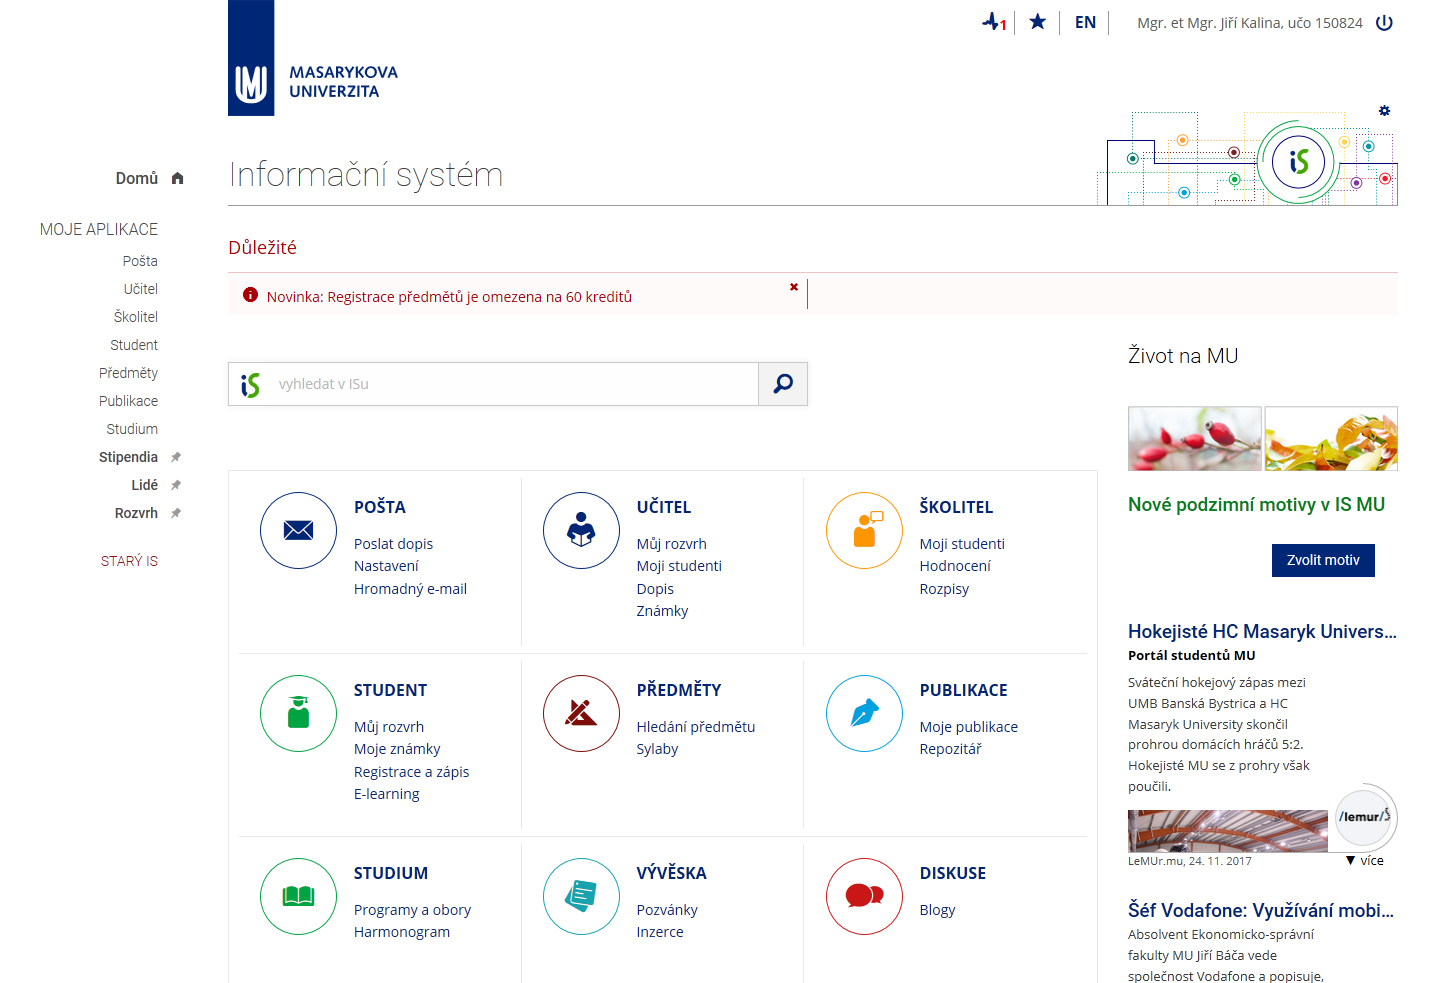1450x983 pixels.
Task: Open the gear settings icon above the IS logo
Action: 1385,111
